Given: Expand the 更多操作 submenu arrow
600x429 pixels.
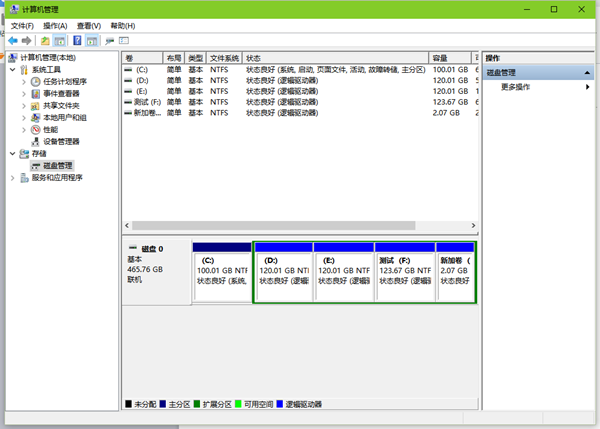Looking at the screenshot, I should 588,87.
